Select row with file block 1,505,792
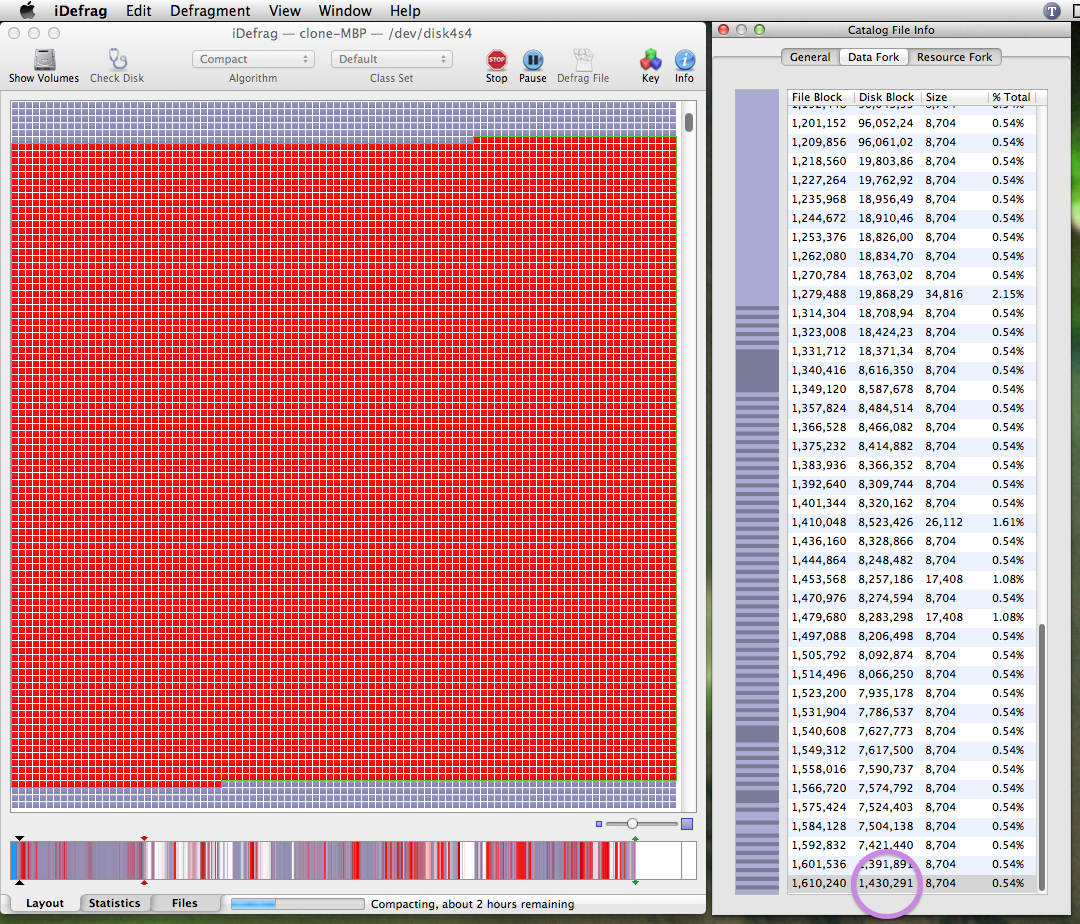 tap(912, 655)
